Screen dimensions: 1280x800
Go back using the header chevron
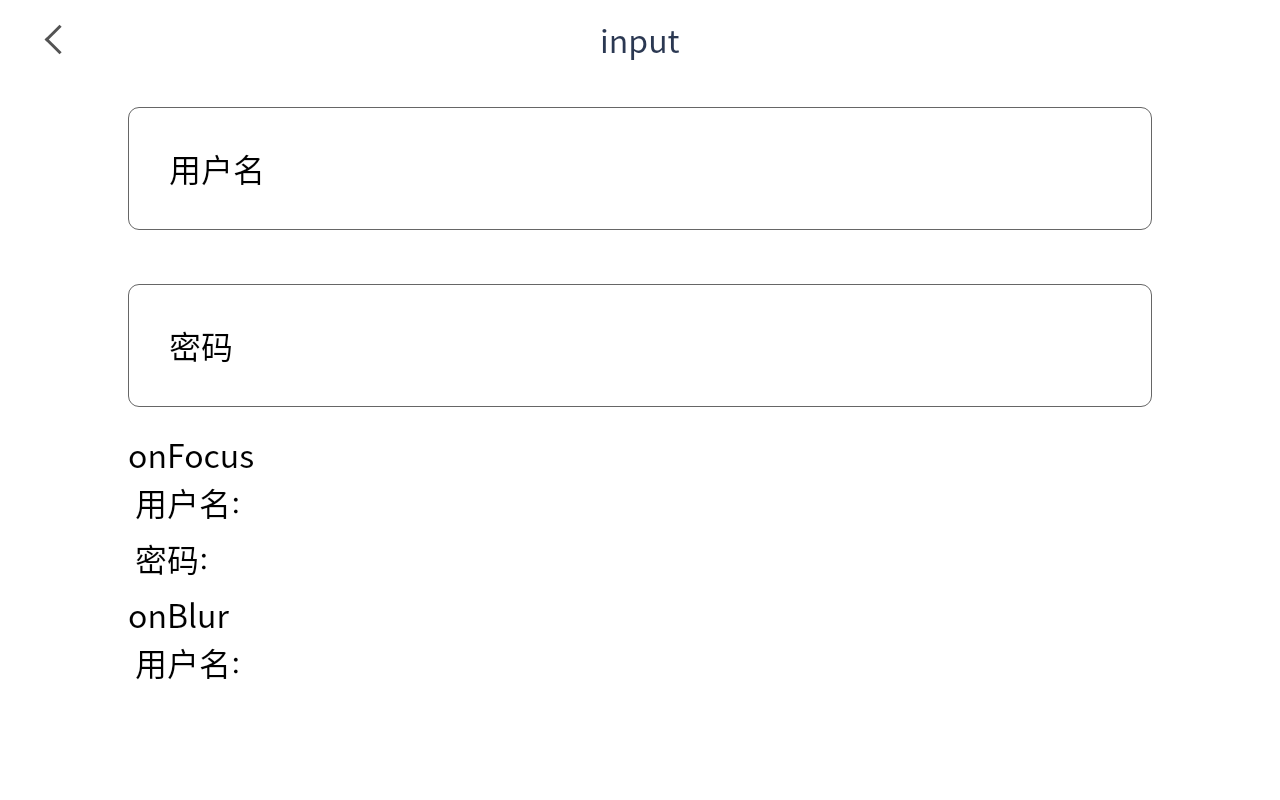click(54, 40)
